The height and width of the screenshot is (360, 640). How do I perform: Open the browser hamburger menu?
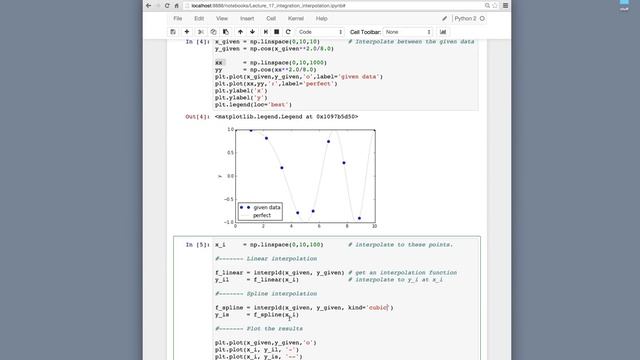[505, 6]
